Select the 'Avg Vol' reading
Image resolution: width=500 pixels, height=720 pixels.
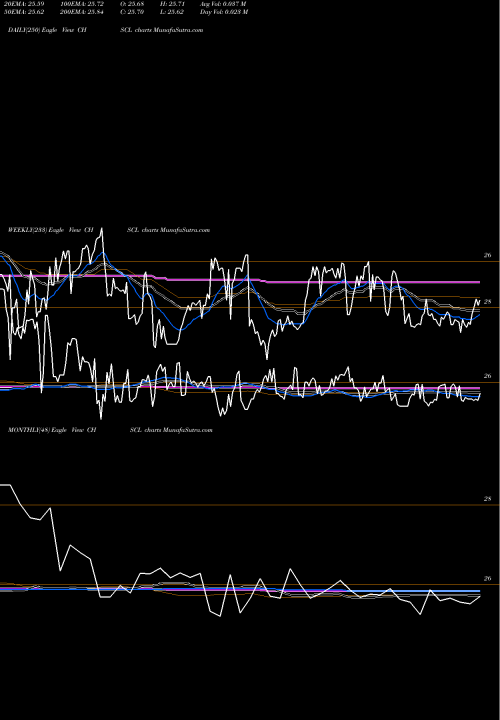pyautogui.click(x=223, y=4)
